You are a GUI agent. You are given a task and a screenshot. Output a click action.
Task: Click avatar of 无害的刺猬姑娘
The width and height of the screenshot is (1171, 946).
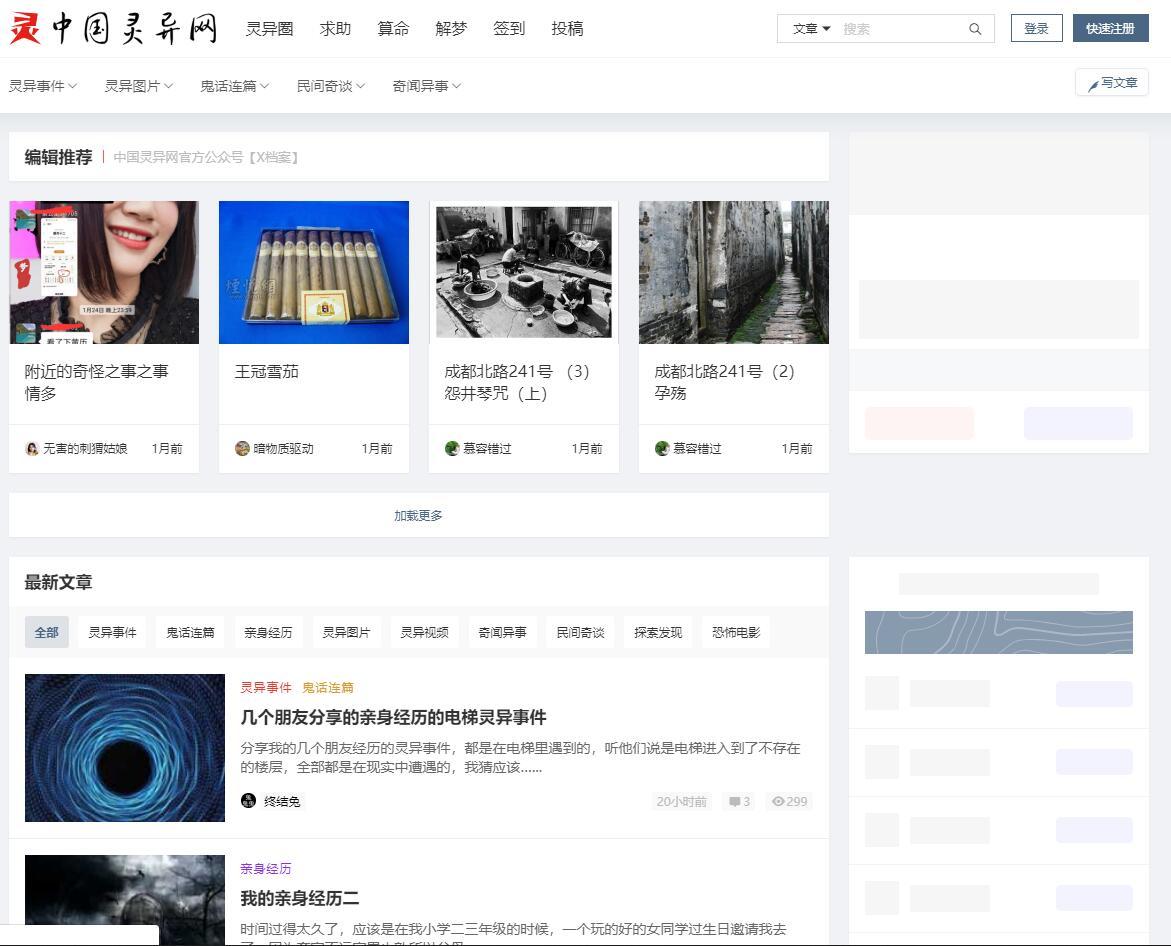tap(32, 449)
